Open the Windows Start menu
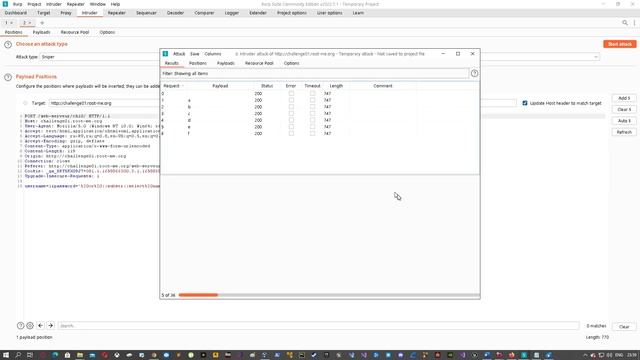640x360 pixels. click(x=6, y=355)
